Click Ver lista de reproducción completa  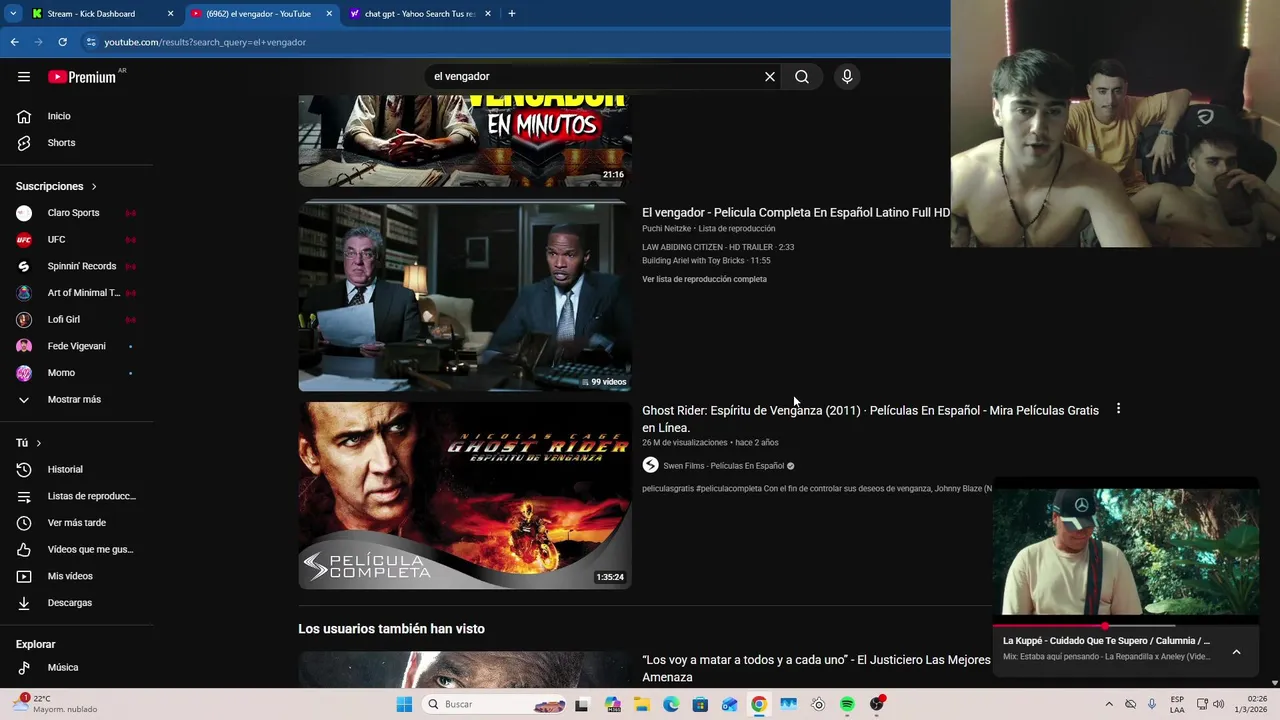click(704, 279)
